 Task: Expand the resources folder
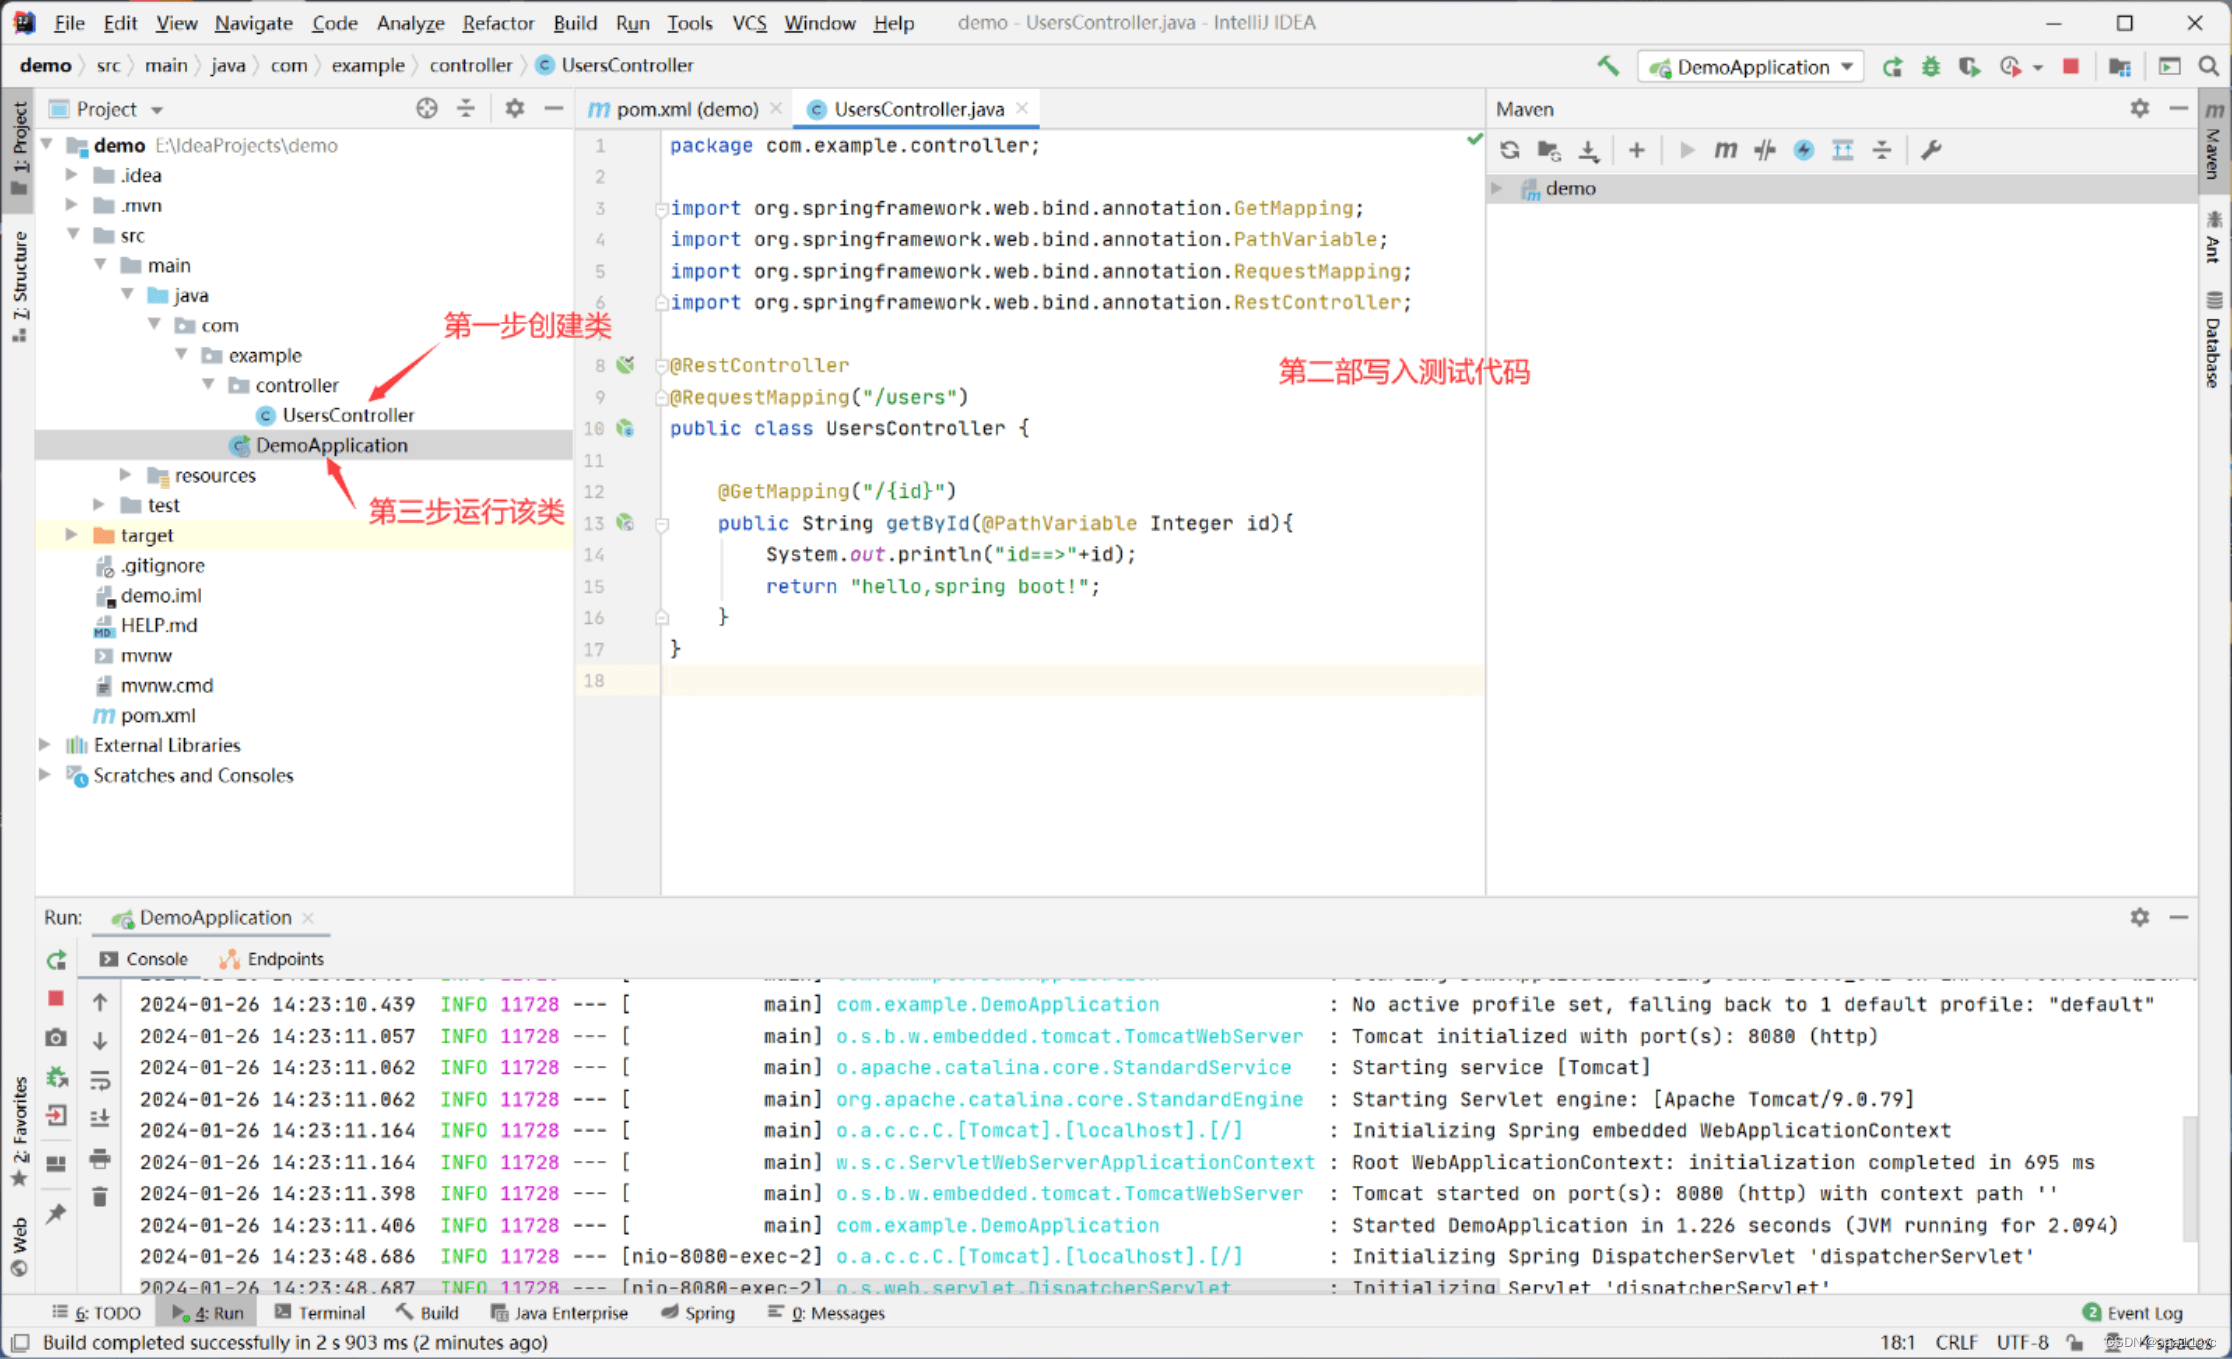(126, 475)
